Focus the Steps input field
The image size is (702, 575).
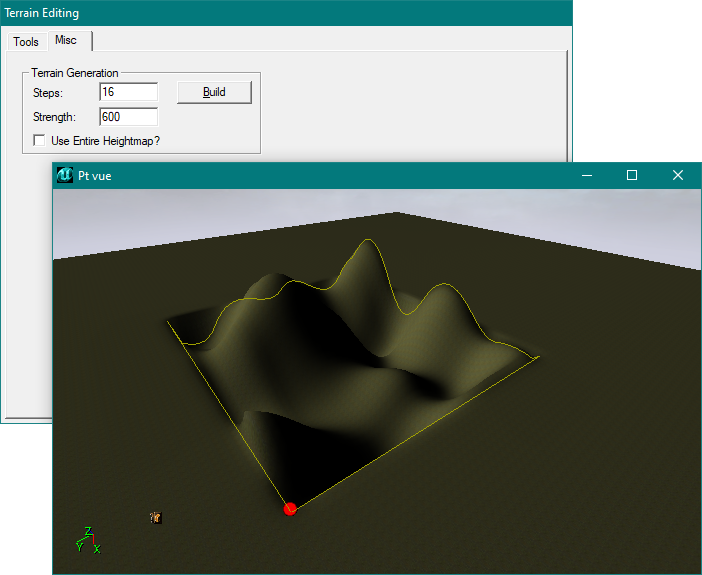point(128,92)
